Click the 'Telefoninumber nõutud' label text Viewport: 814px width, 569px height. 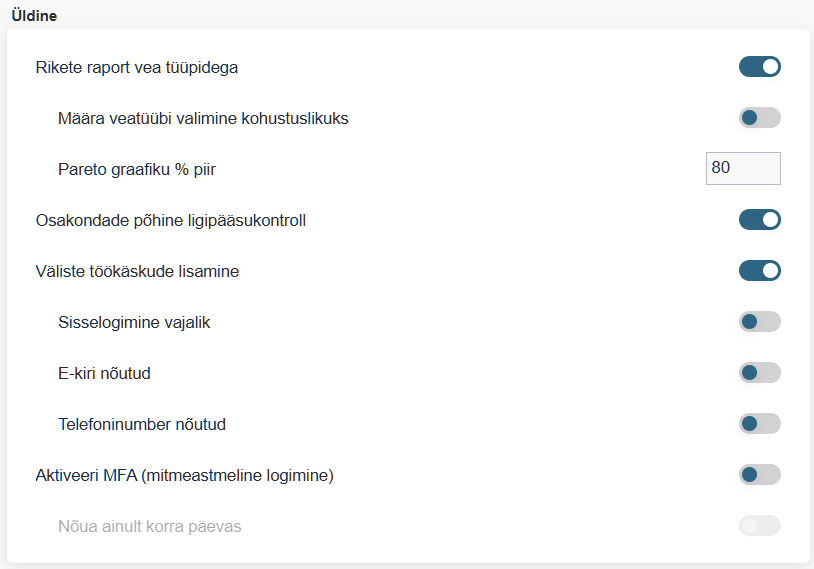tap(142, 424)
